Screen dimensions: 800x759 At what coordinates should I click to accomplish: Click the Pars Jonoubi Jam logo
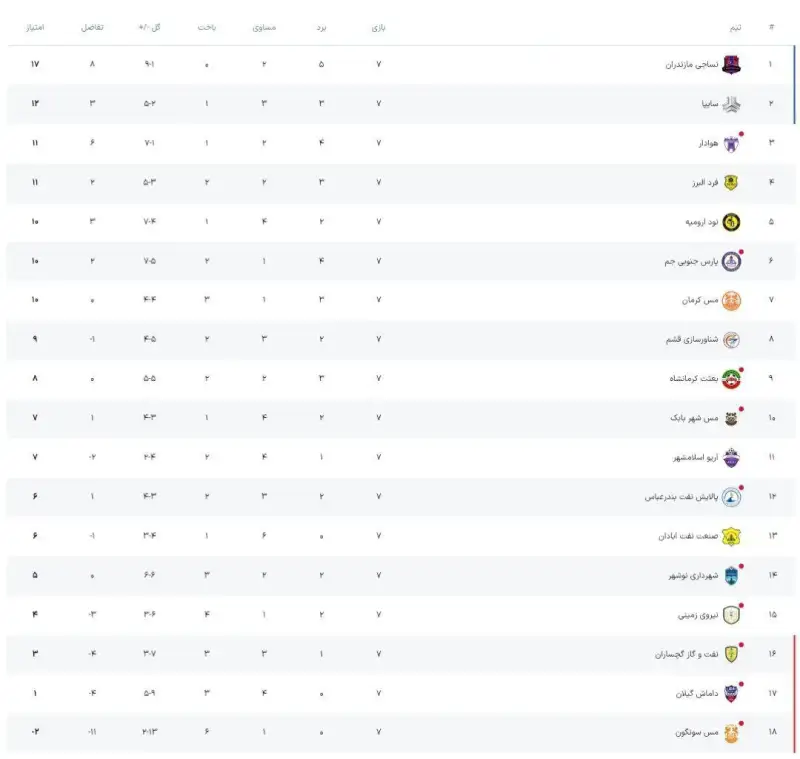click(x=732, y=261)
